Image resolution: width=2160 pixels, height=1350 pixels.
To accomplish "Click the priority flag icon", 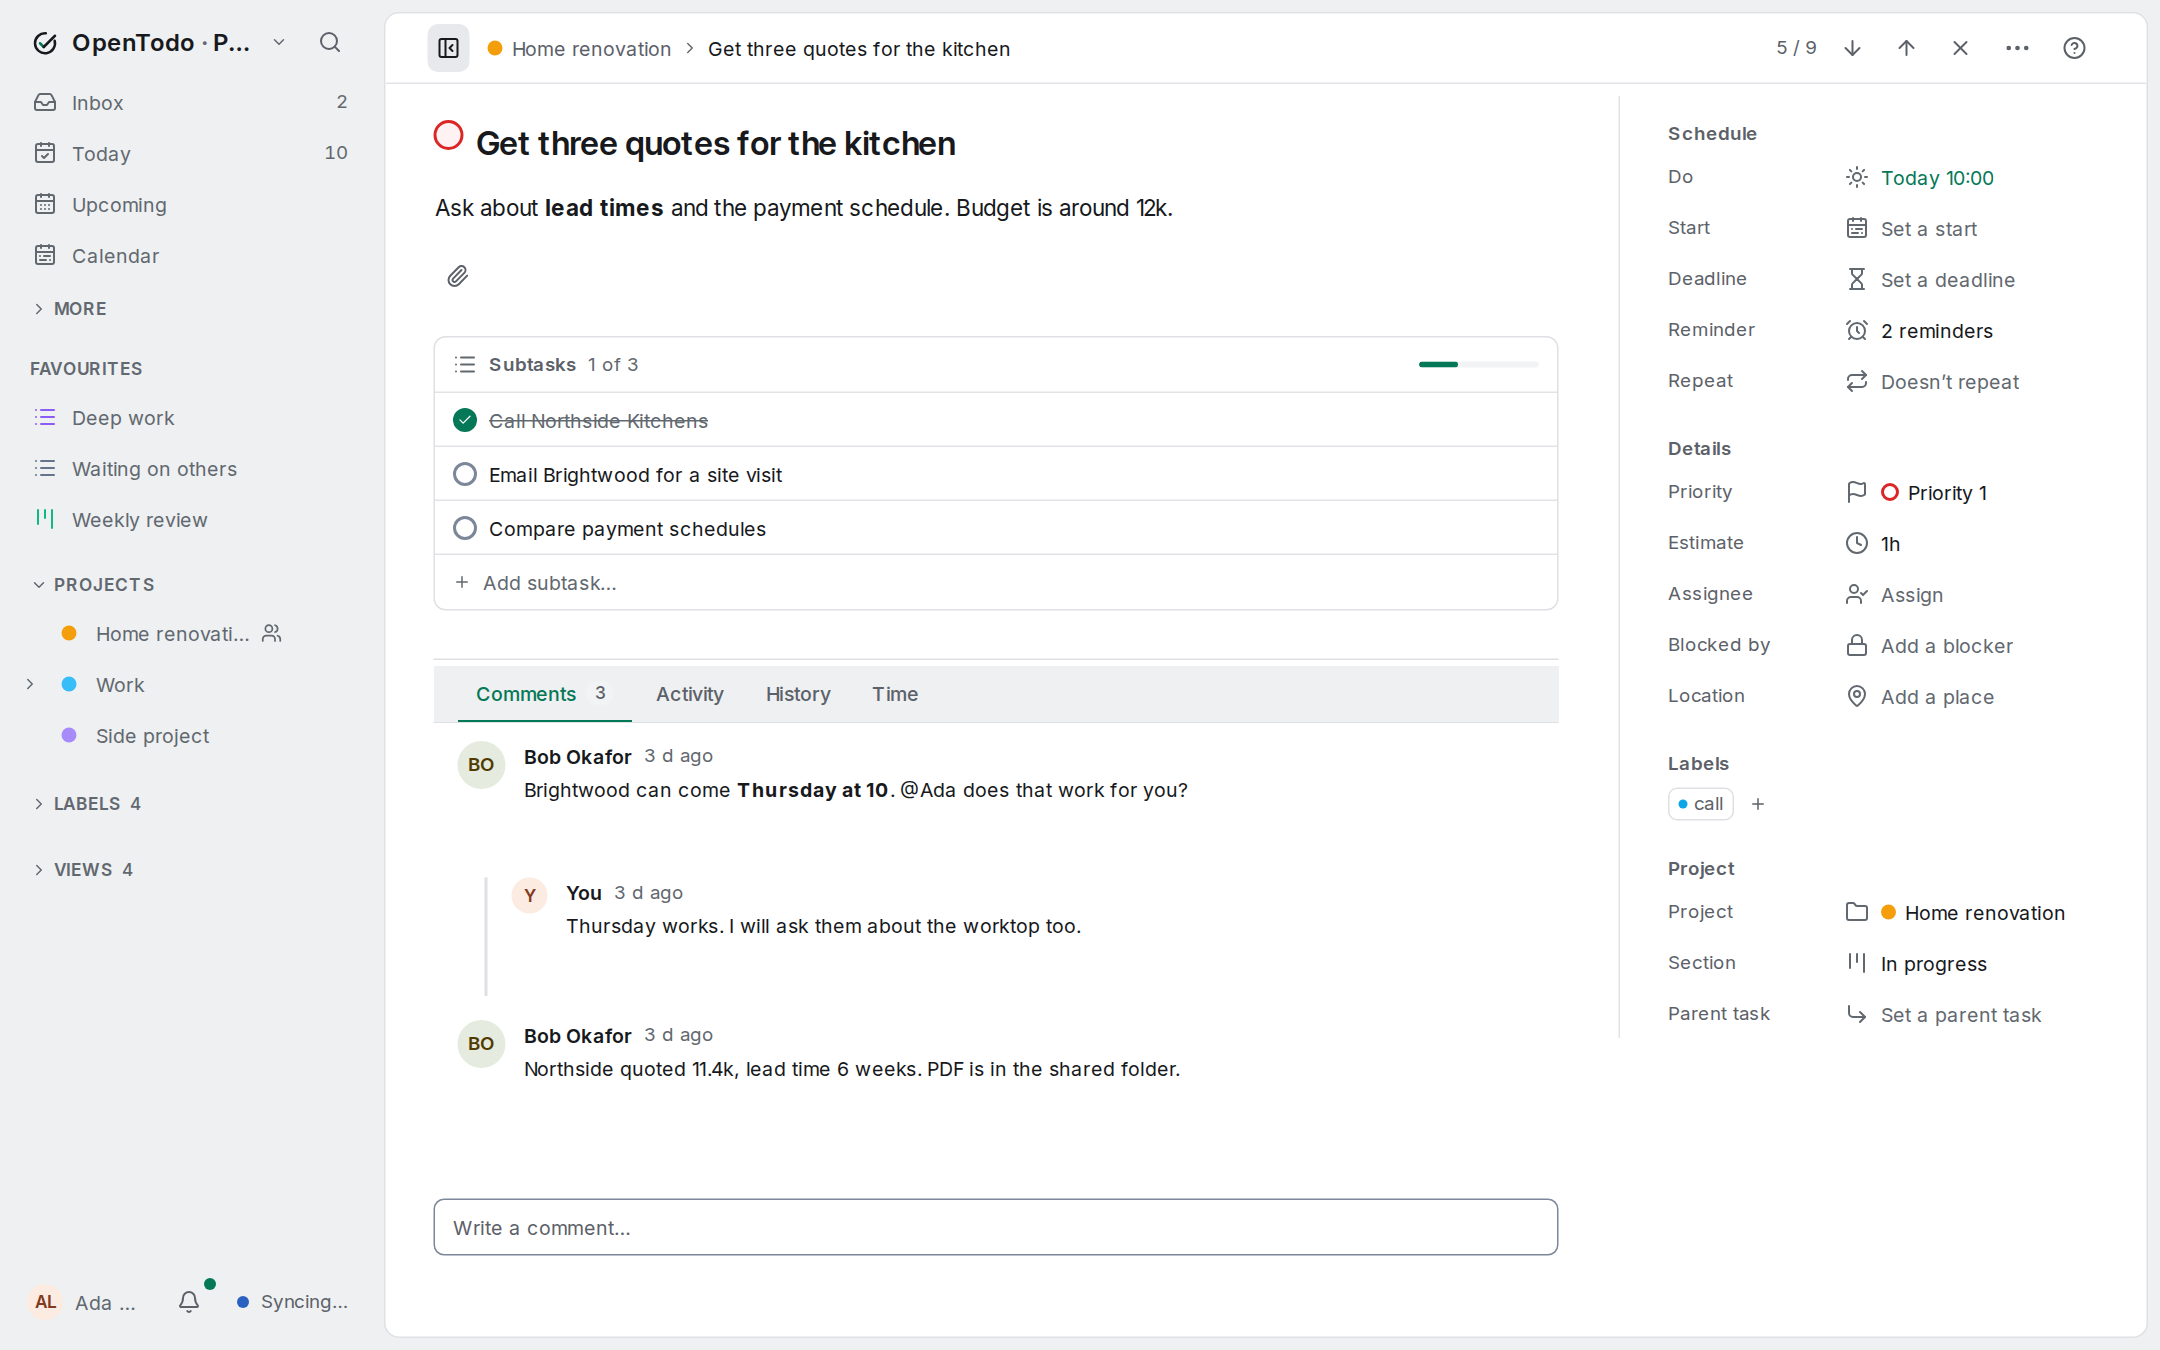I will 1857,492.
